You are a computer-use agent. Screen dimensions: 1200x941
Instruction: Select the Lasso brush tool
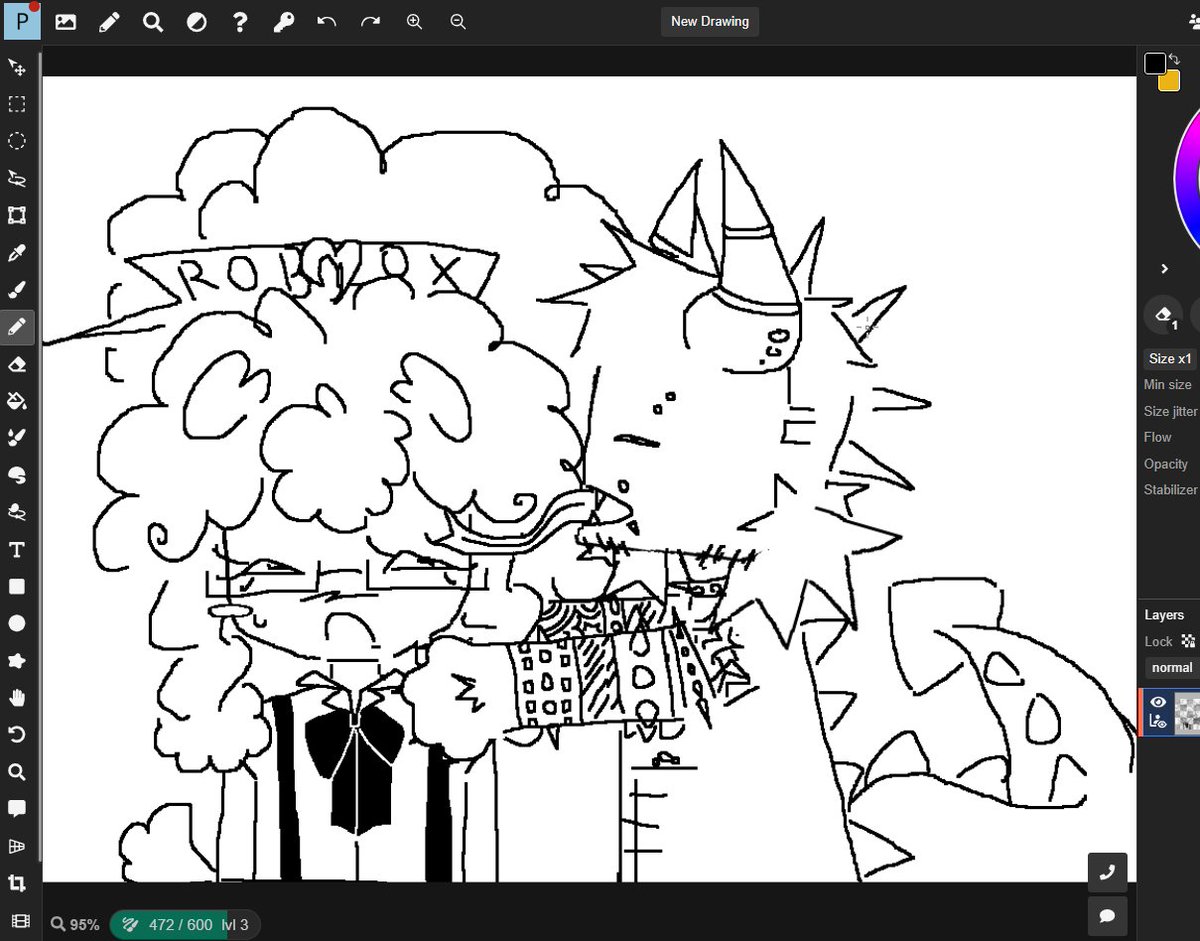pos(17,512)
